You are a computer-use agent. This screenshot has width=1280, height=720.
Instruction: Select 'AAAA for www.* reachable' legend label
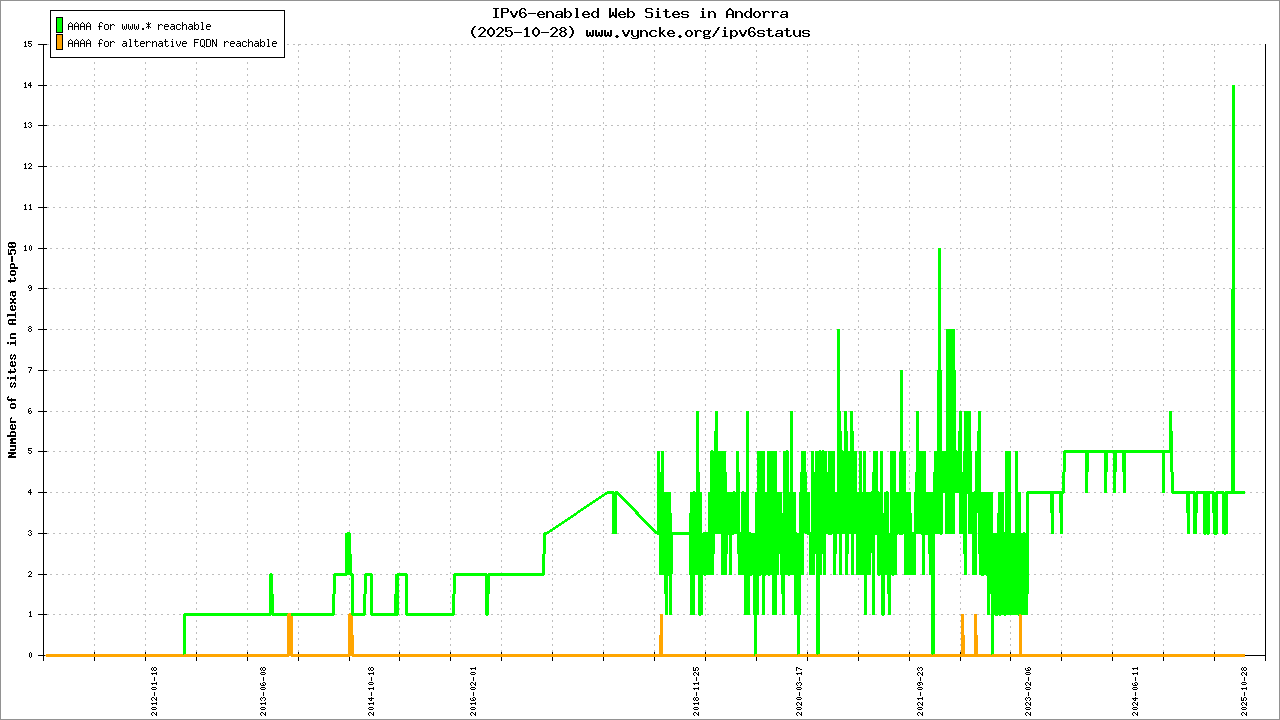(139, 26)
